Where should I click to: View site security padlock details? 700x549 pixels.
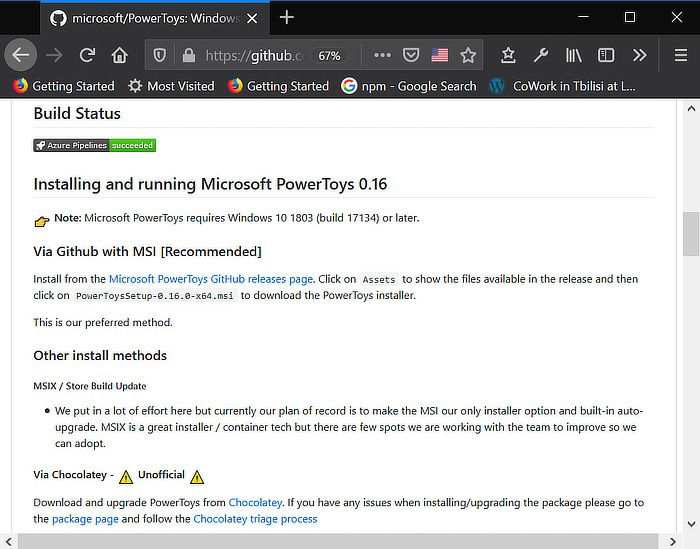click(189, 55)
